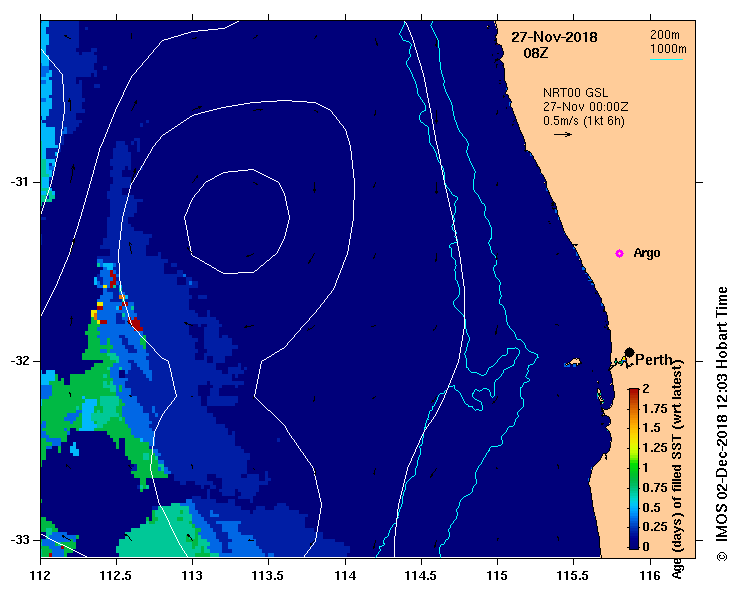
Task: Click the color bar value 2
Action: (x=646, y=388)
